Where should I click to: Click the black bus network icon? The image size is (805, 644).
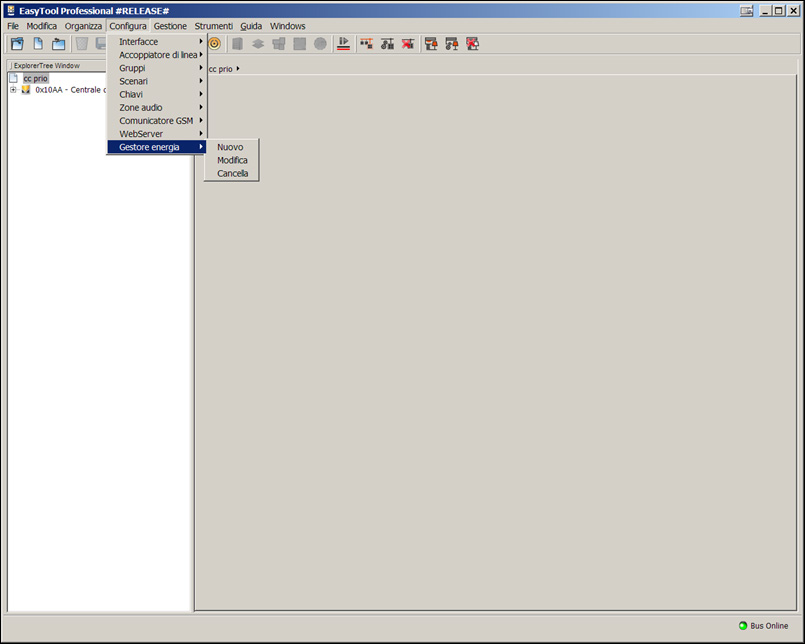point(387,44)
